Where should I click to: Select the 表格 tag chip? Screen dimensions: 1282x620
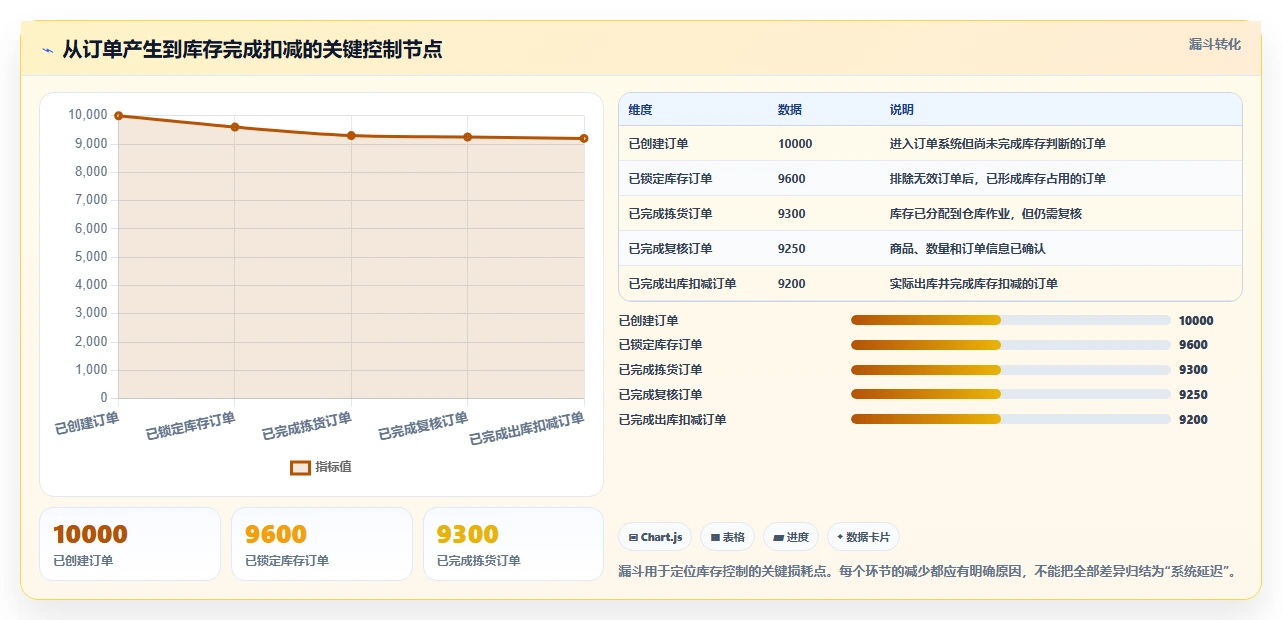click(727, 537)
